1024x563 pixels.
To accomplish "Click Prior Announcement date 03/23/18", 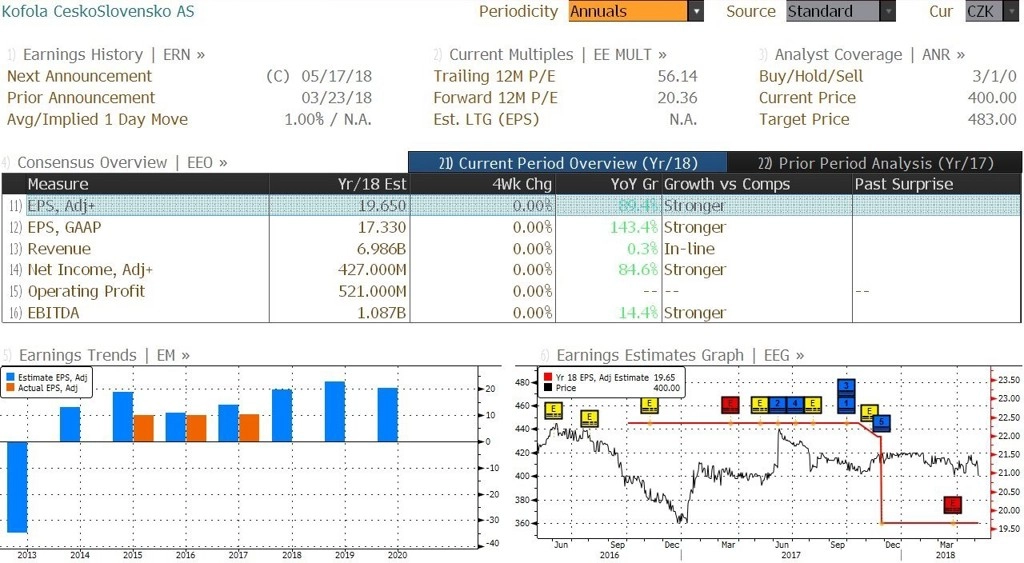I will pyautogui.click(x=336, y=98).
